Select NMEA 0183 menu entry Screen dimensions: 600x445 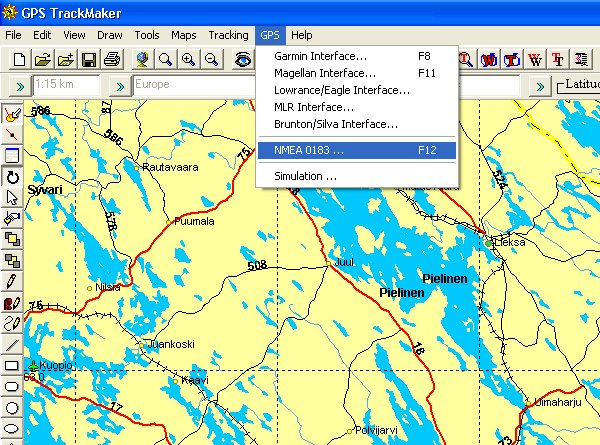[357, 150]
